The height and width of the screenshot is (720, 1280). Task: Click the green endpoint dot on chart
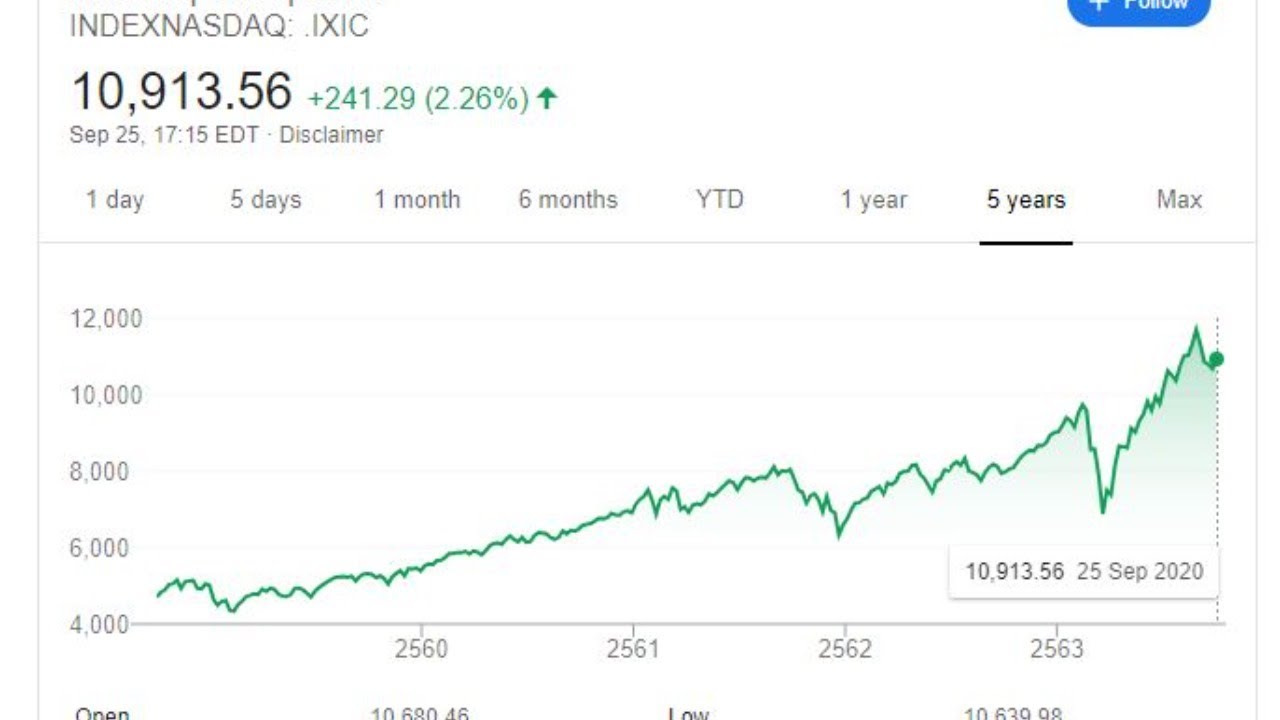pos(1216,359)
